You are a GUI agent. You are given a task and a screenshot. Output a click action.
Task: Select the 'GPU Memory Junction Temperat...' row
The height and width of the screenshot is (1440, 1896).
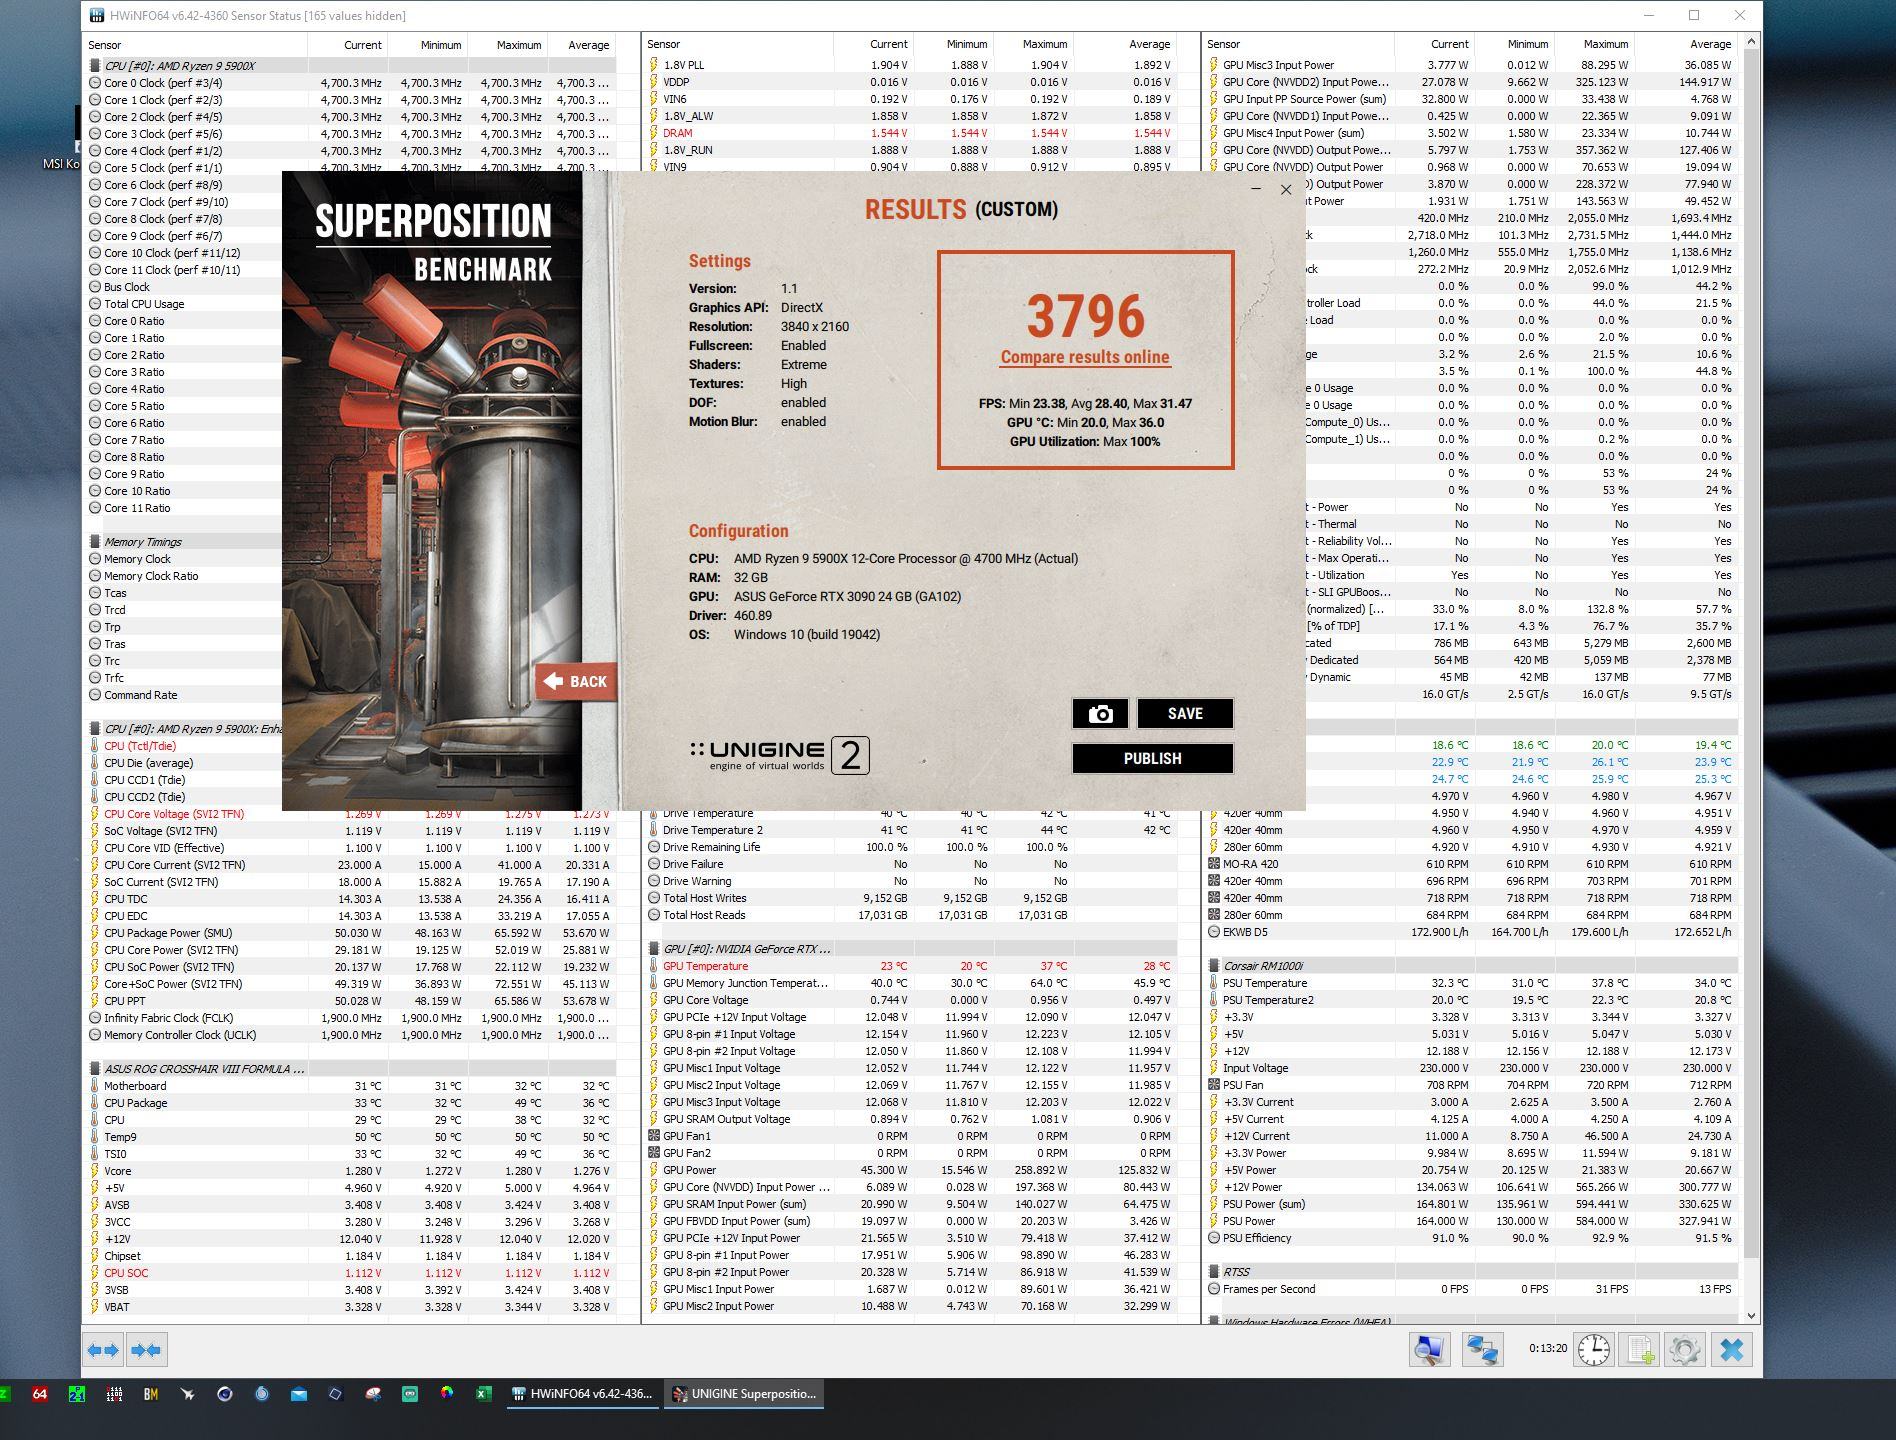[x=910, y=983]
